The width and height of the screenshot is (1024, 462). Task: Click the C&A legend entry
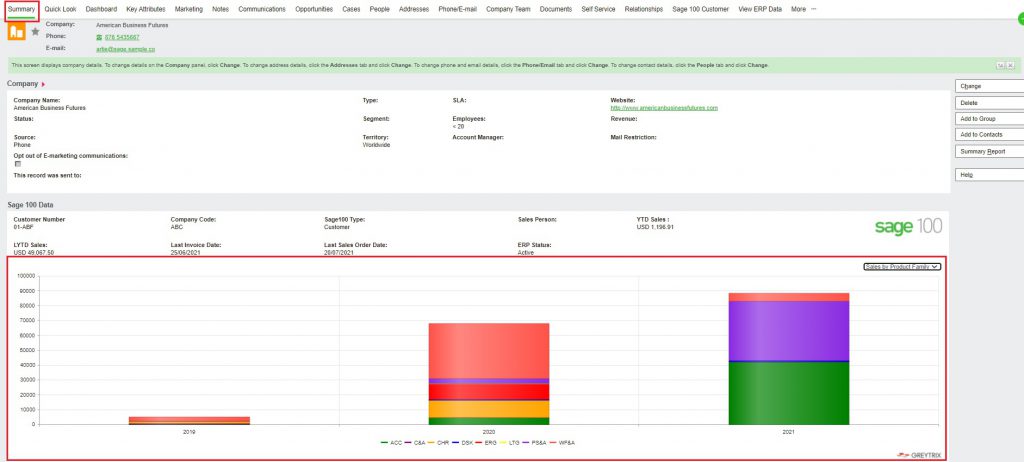click(x=415, y=442)
